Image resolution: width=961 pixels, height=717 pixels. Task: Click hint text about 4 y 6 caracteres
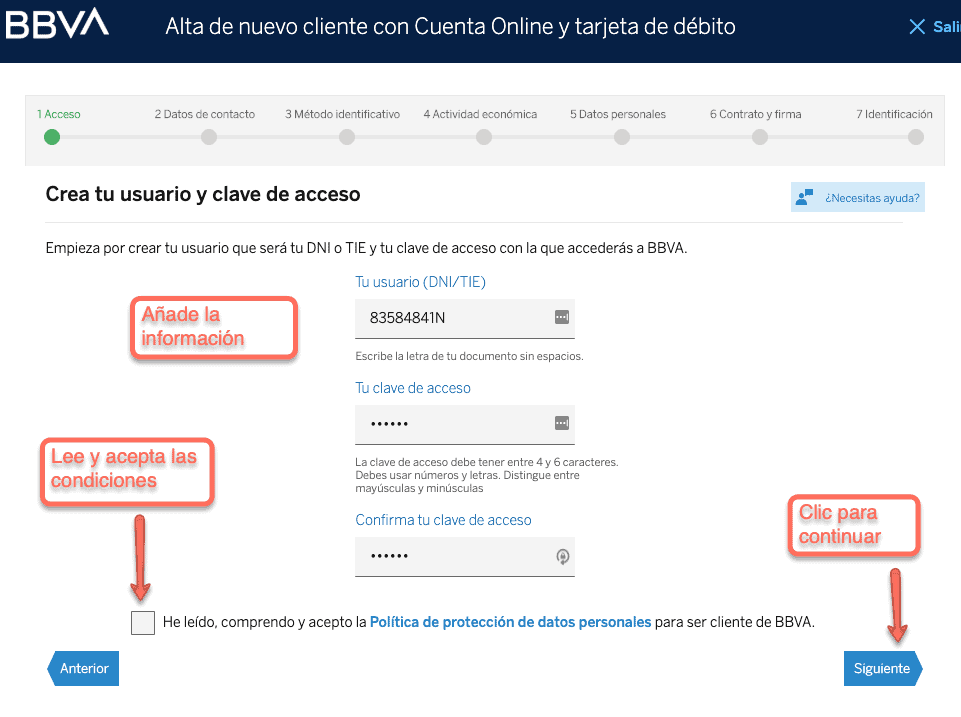(487, 475)
